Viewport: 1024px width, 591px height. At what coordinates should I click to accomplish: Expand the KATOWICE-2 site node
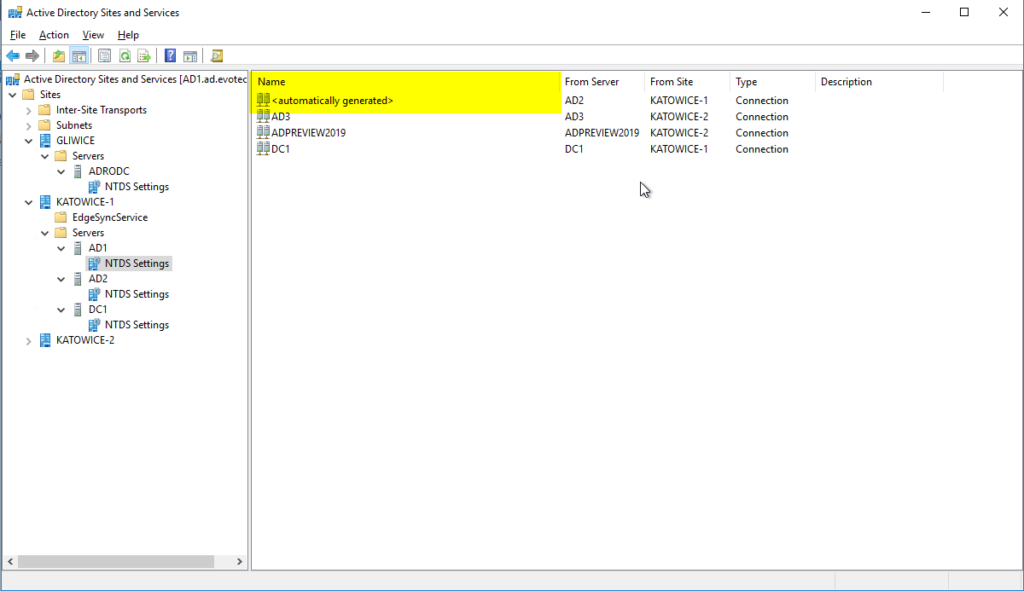coord(28,340)
